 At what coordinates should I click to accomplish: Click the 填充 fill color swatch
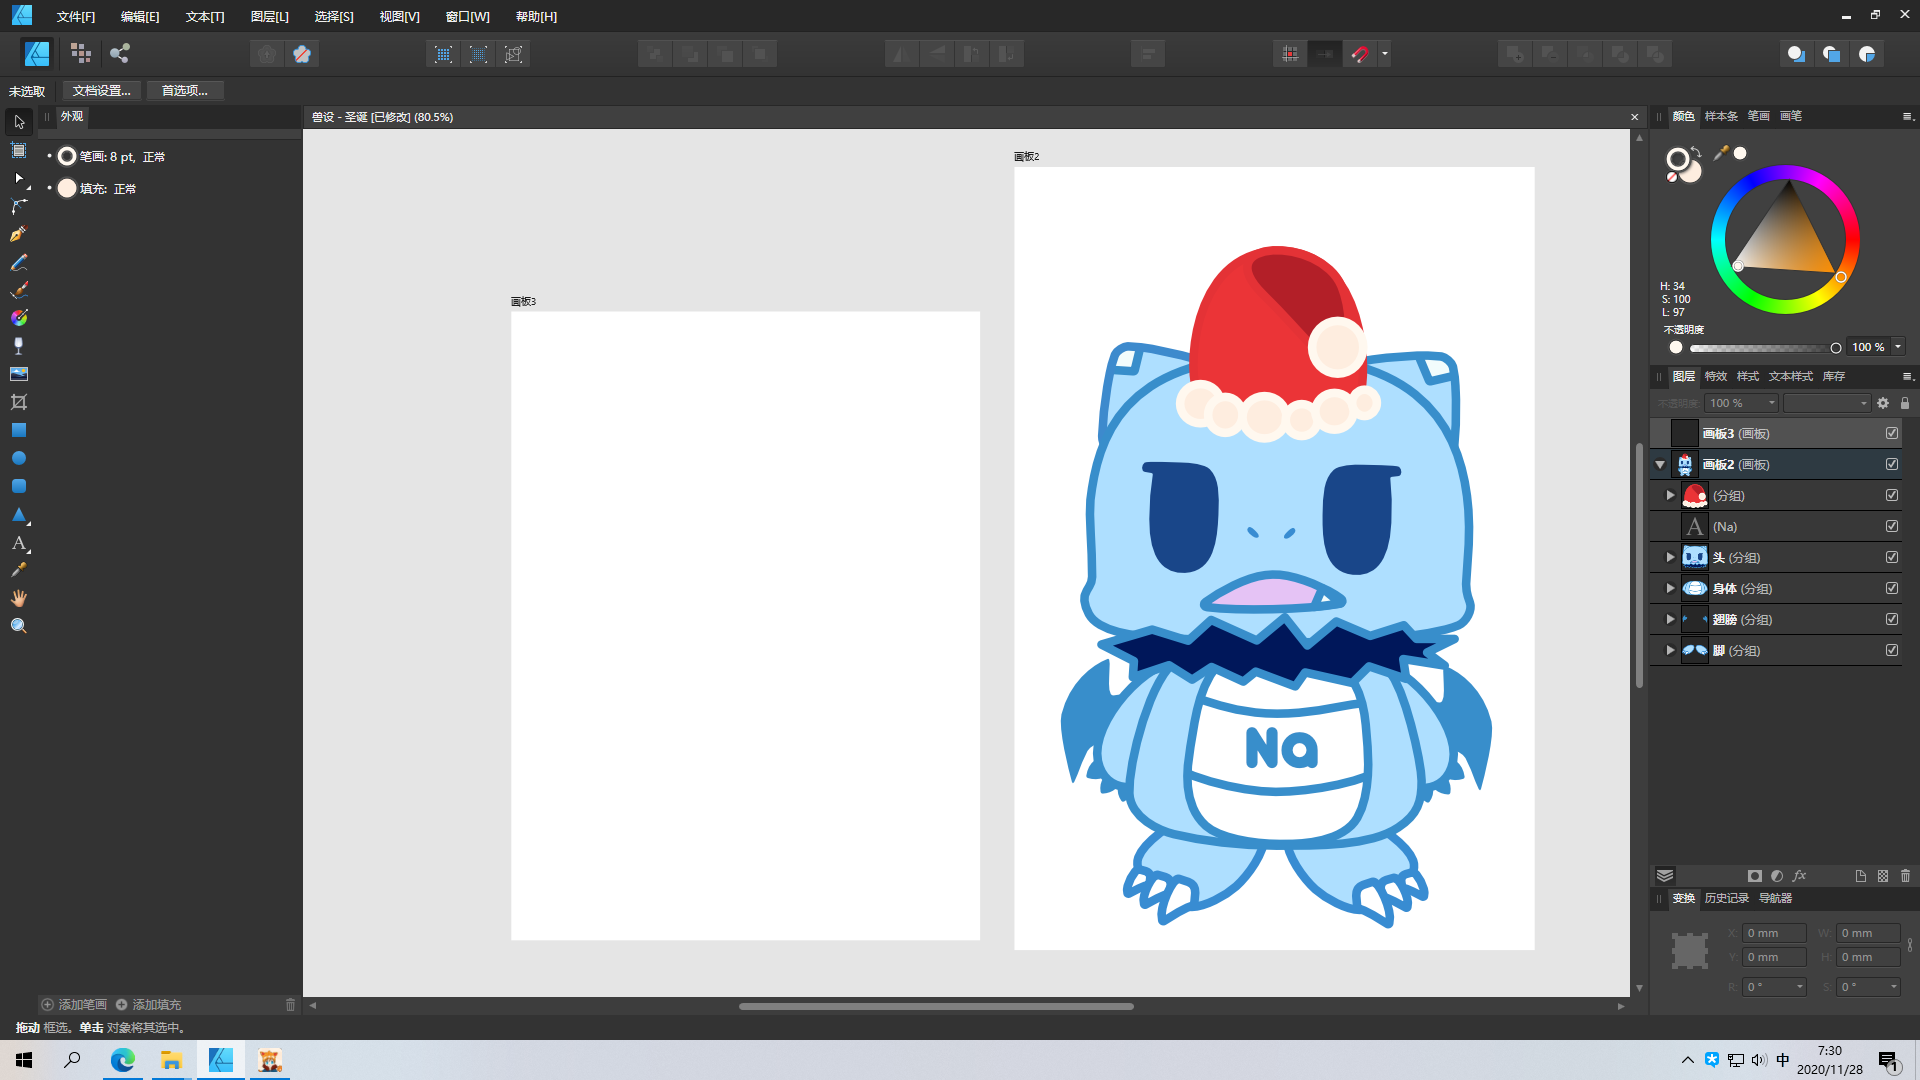click(x=67, y=188)
